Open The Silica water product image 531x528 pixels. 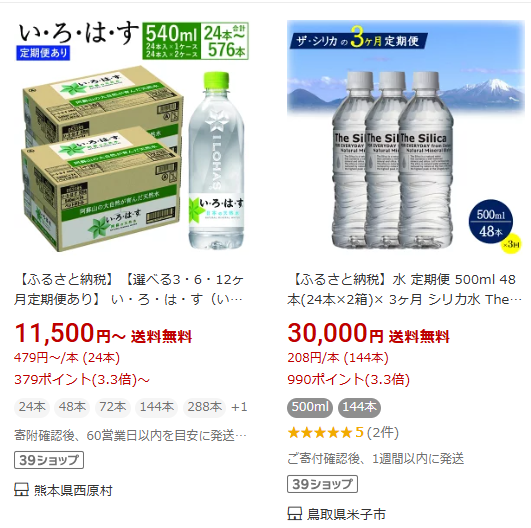(405, 136)
